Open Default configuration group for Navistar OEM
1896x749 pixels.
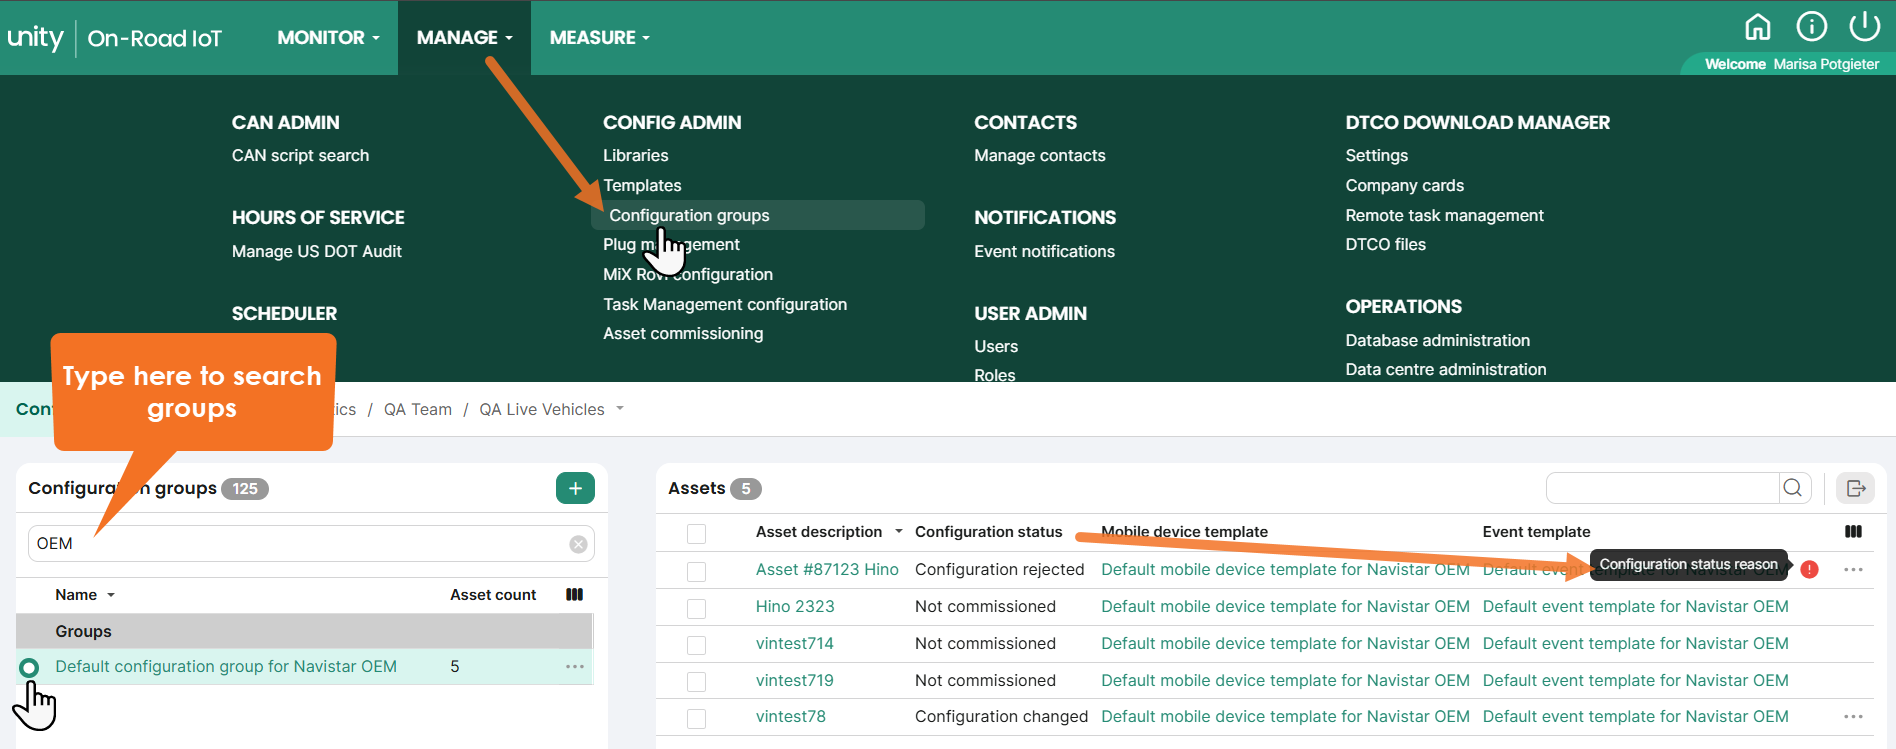226,666
